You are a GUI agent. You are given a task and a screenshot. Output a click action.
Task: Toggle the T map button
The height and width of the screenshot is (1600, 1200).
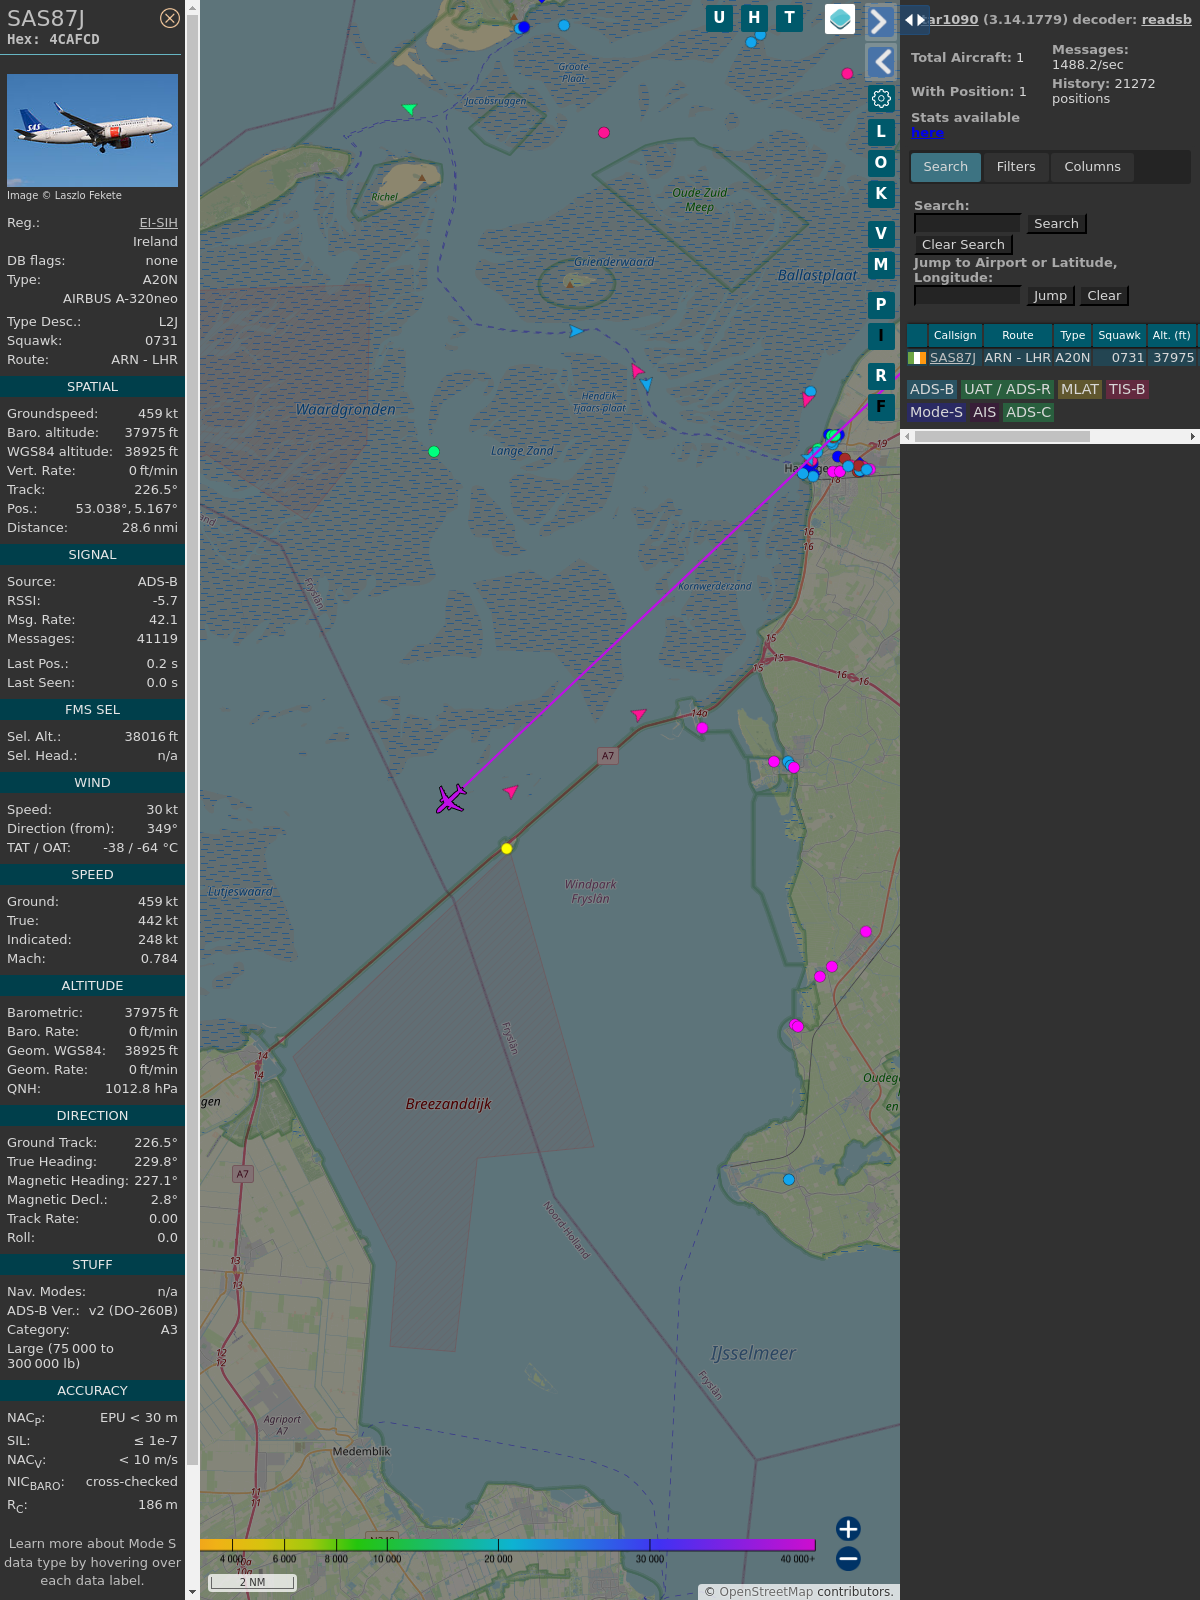790,18
